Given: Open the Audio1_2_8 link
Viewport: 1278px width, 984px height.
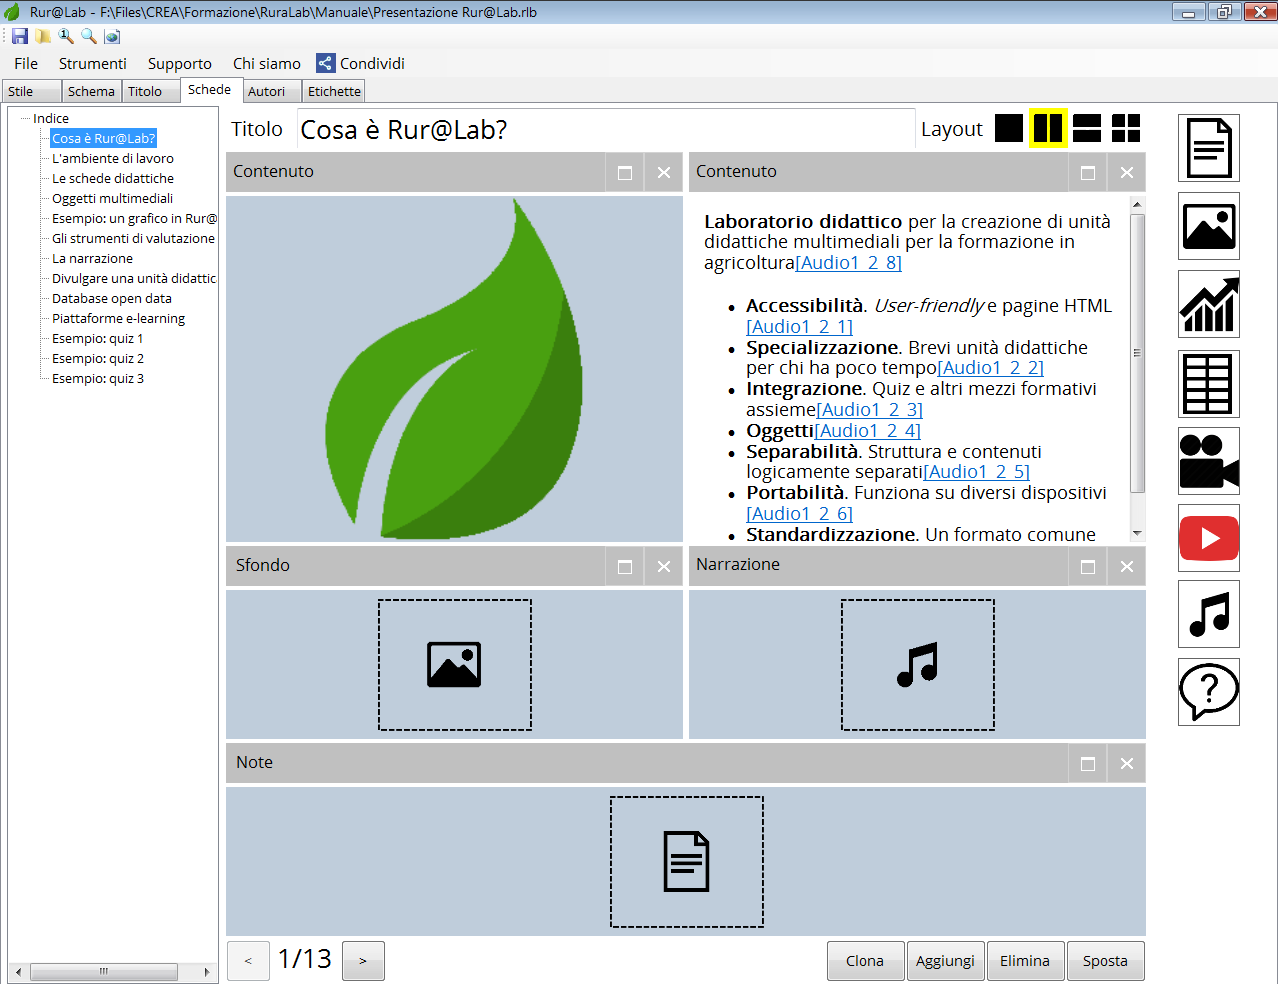Looking at the screenshot, I should (x=849, y=263).
